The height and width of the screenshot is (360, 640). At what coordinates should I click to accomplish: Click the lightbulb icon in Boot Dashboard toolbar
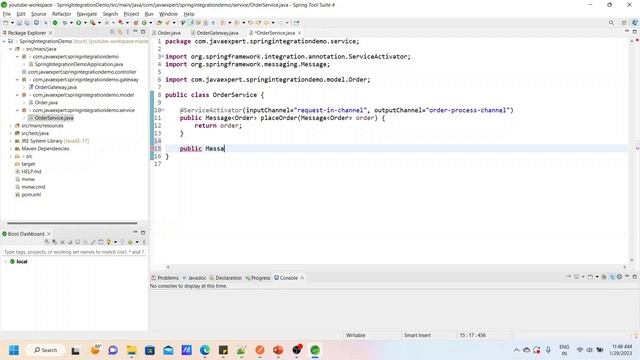[x=109, y=242]
